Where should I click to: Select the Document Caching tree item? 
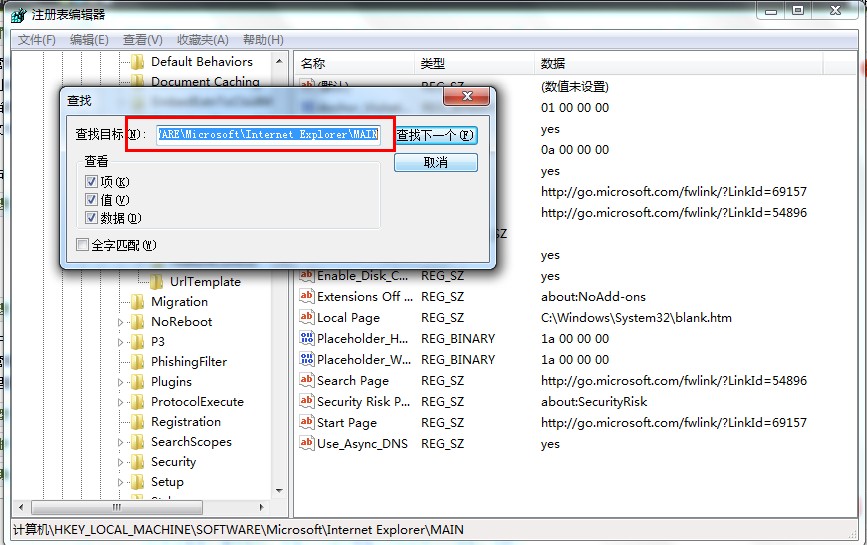click(205, 81)
